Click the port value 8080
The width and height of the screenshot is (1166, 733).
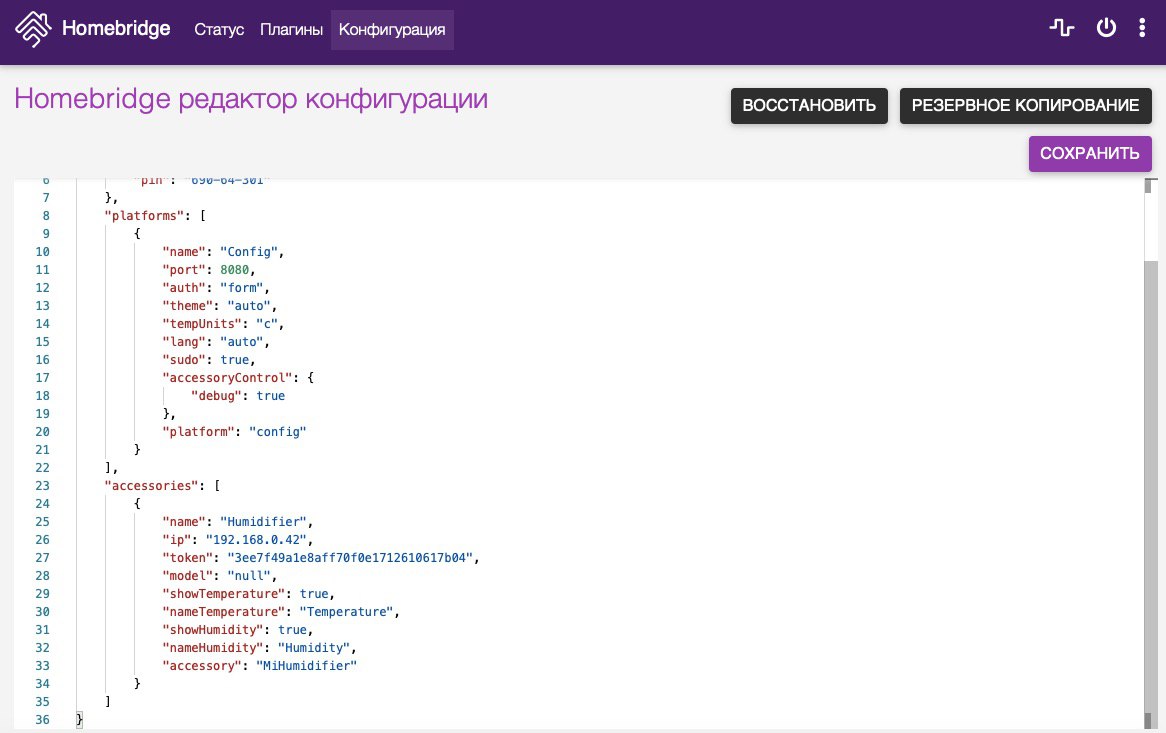[234, 270]
